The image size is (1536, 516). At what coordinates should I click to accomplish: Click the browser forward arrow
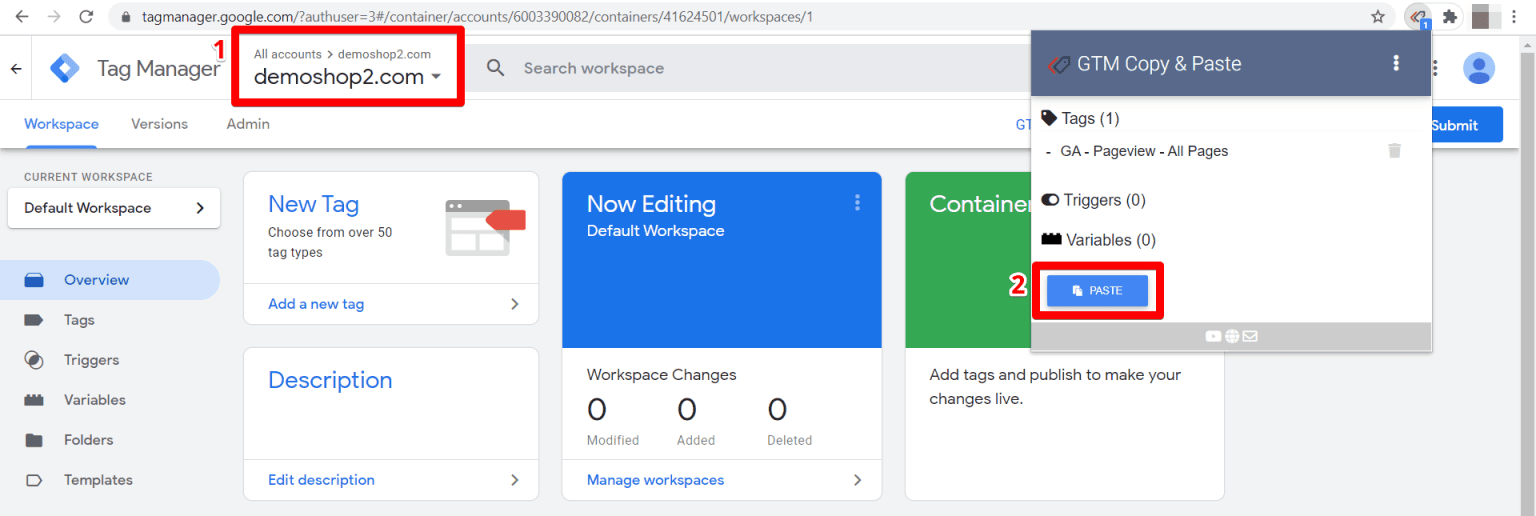pos(53,17)
